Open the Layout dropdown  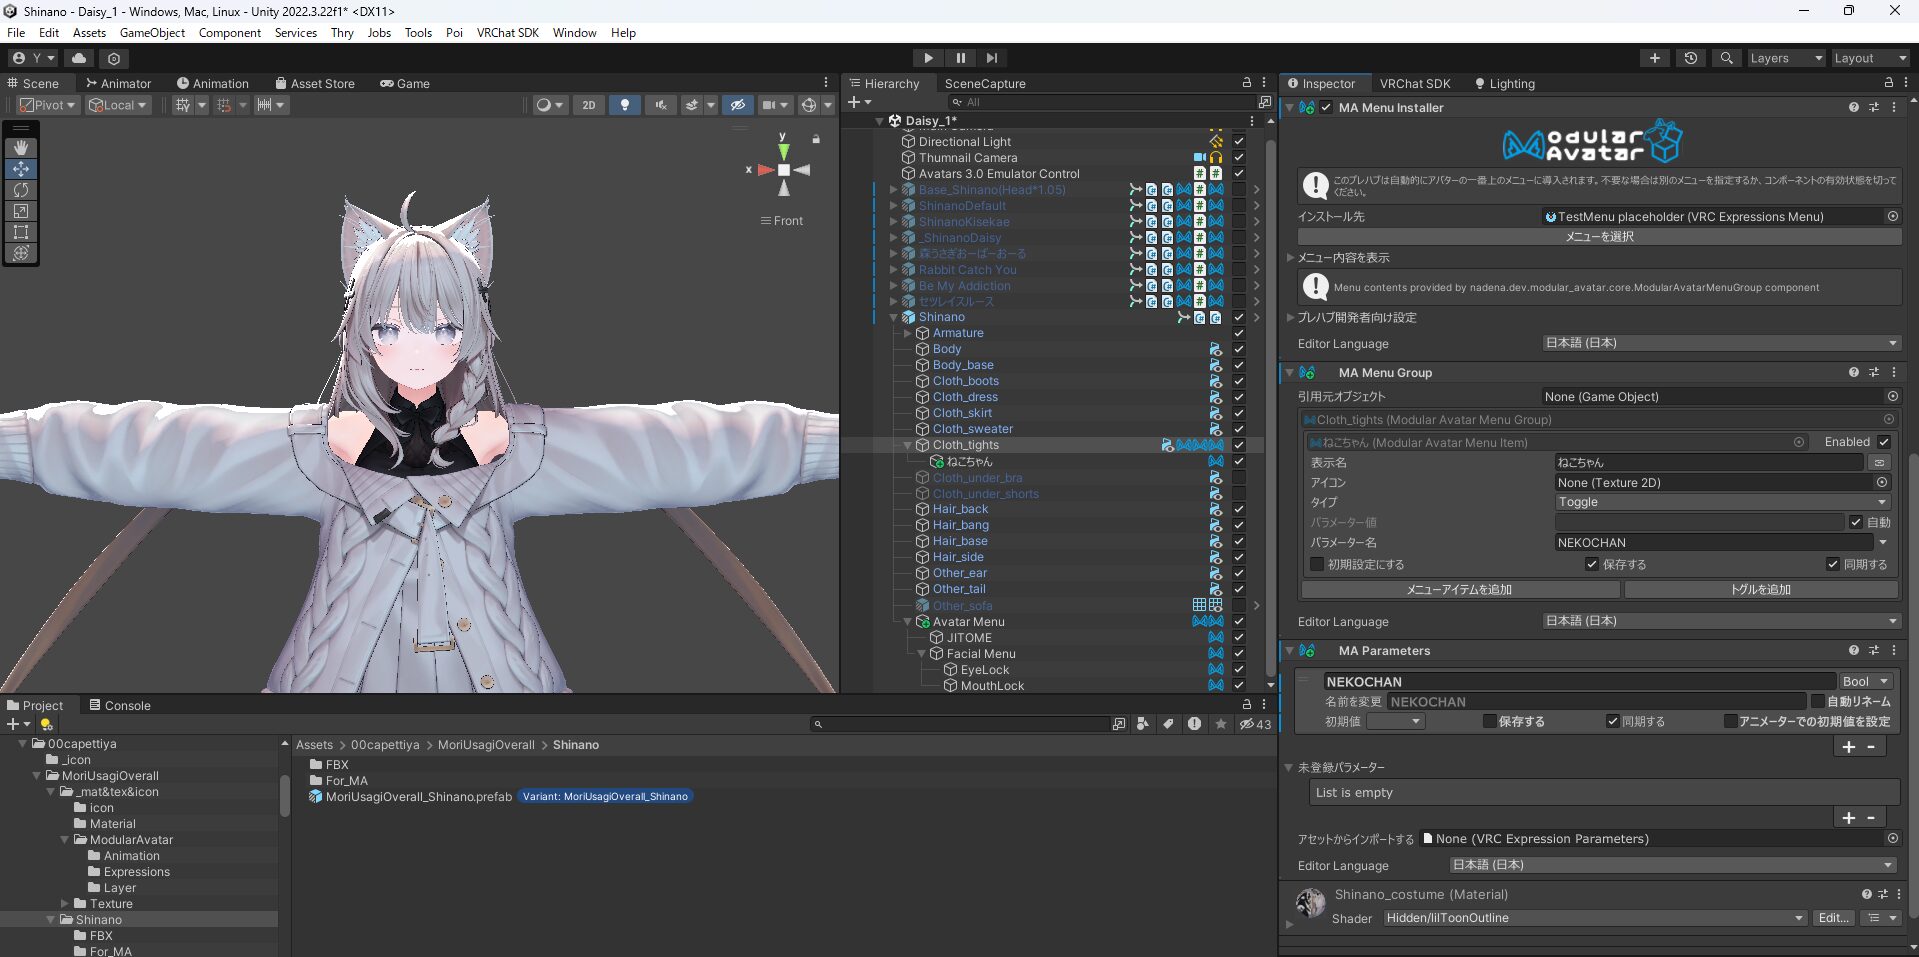pyautogui.click(x=1870, y=58)
